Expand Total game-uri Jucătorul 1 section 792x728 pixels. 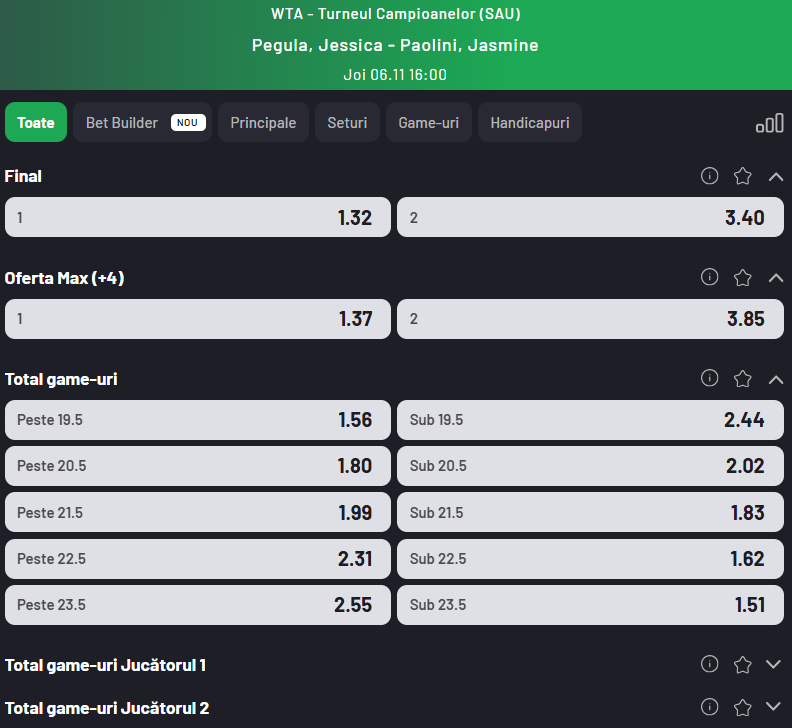coord(773,664)
